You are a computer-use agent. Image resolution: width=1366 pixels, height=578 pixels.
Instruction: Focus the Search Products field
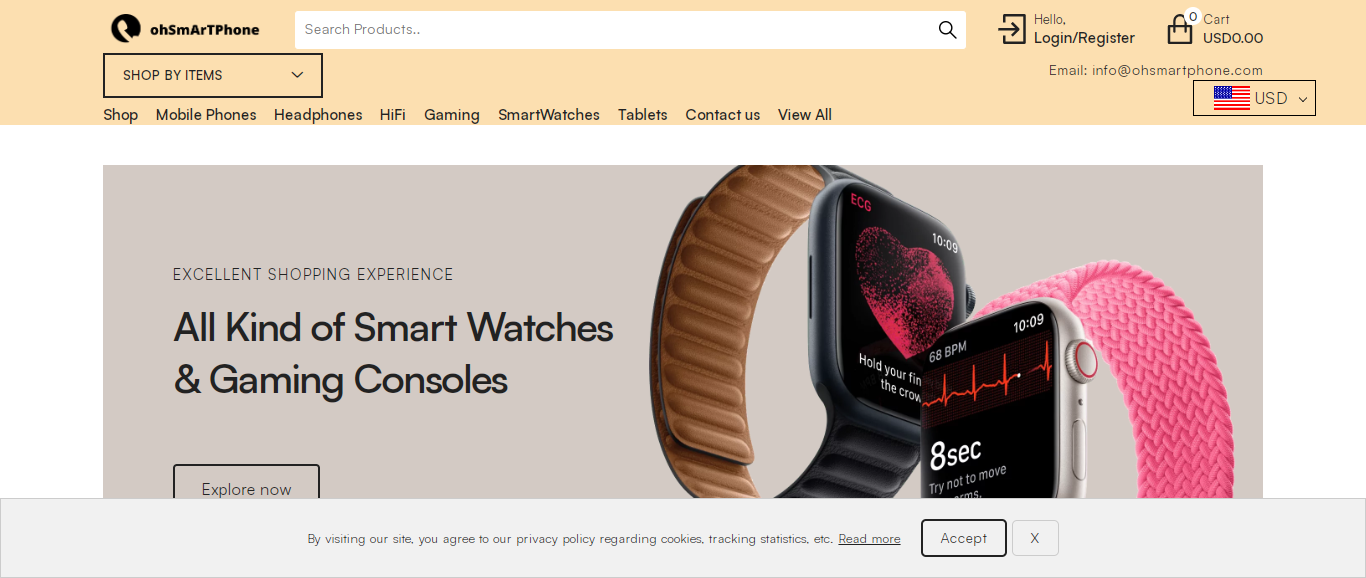(x=615, y=30)
